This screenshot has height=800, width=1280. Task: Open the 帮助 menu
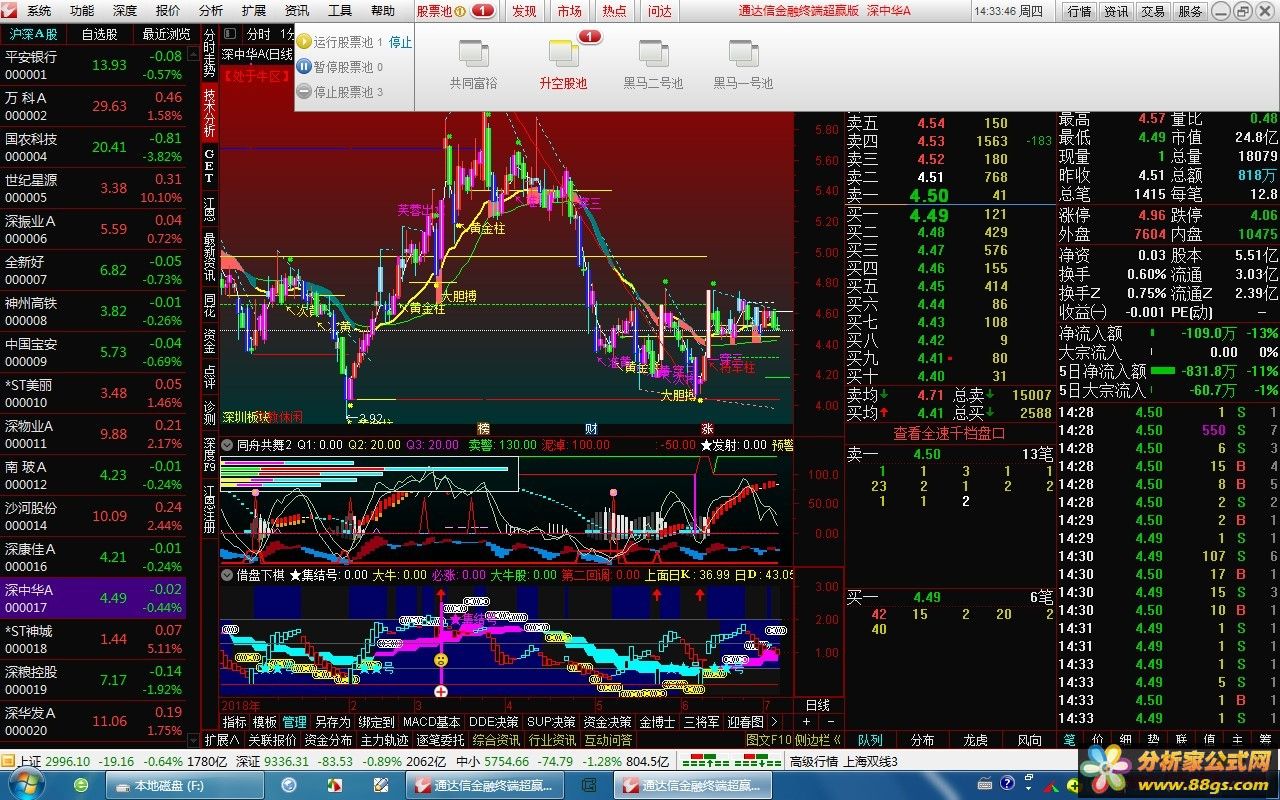383,11
